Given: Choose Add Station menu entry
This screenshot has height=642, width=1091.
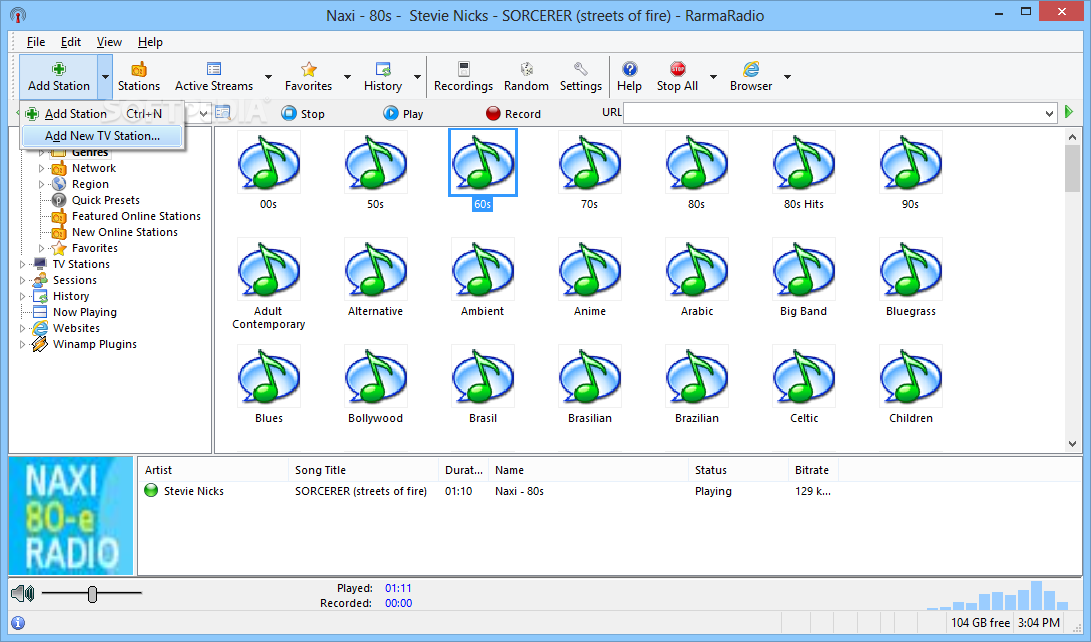Looking at the screenshot, I should [x=102, y=113].
